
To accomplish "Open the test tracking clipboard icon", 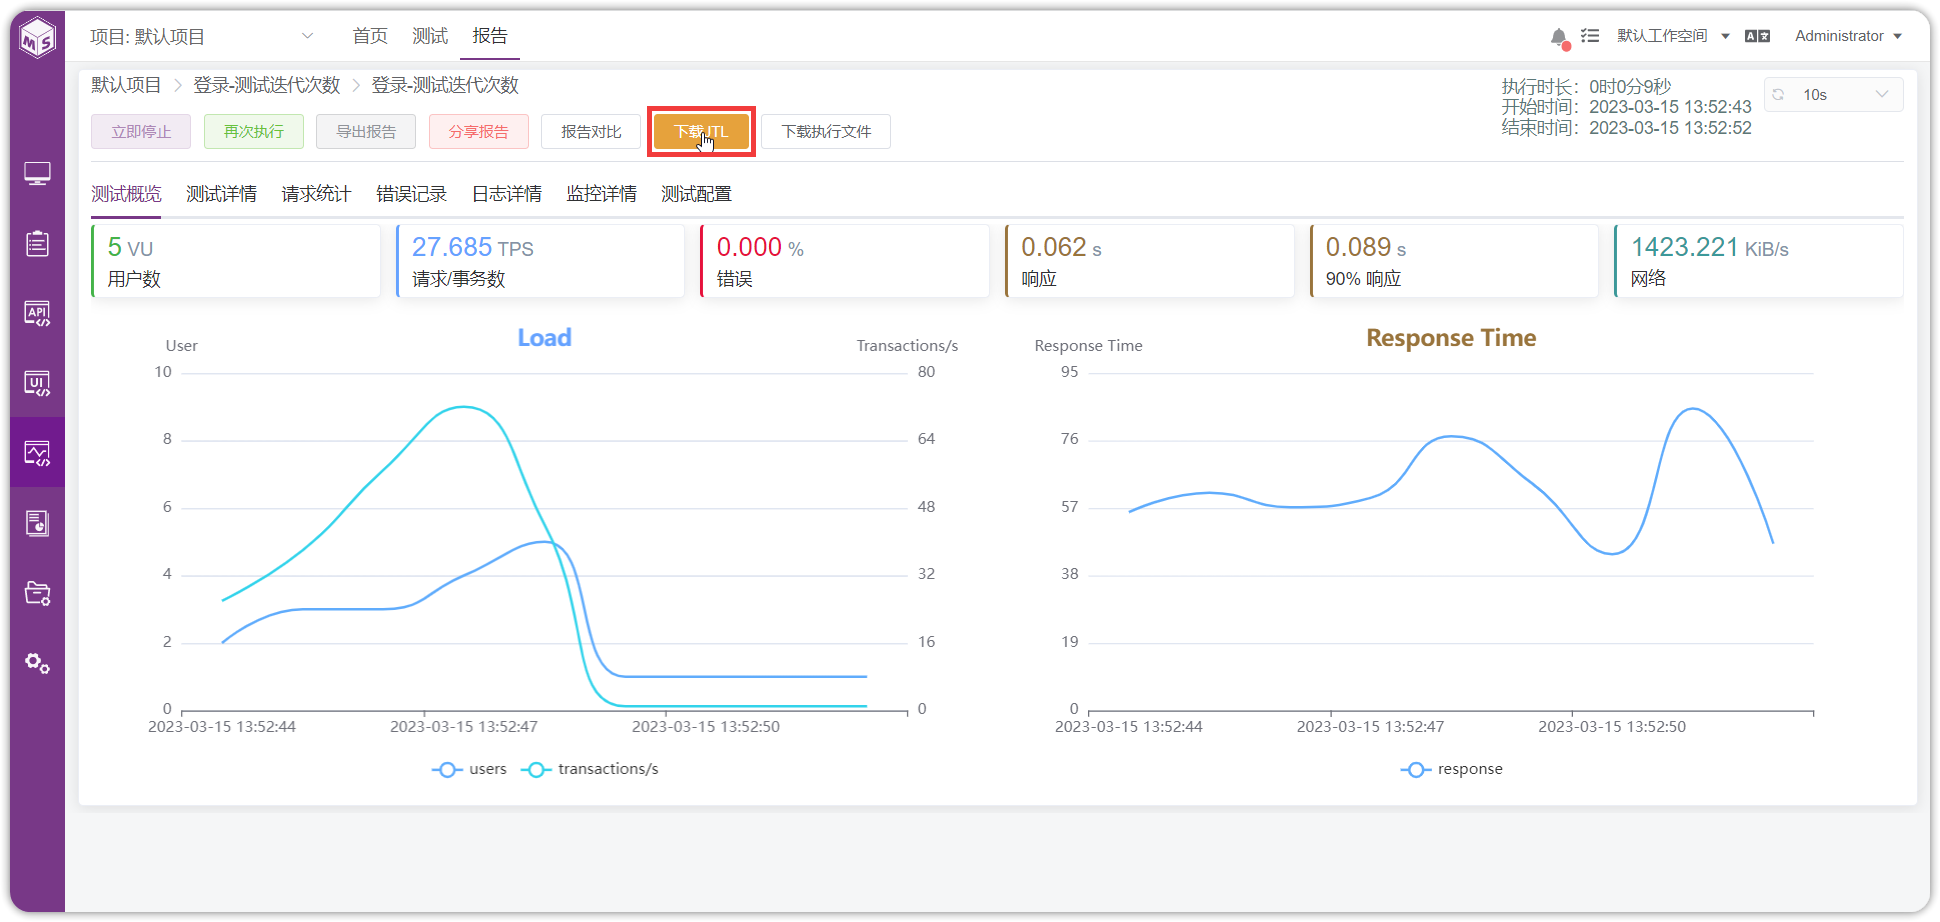I will pyautogui.click(x=37, y=243).
